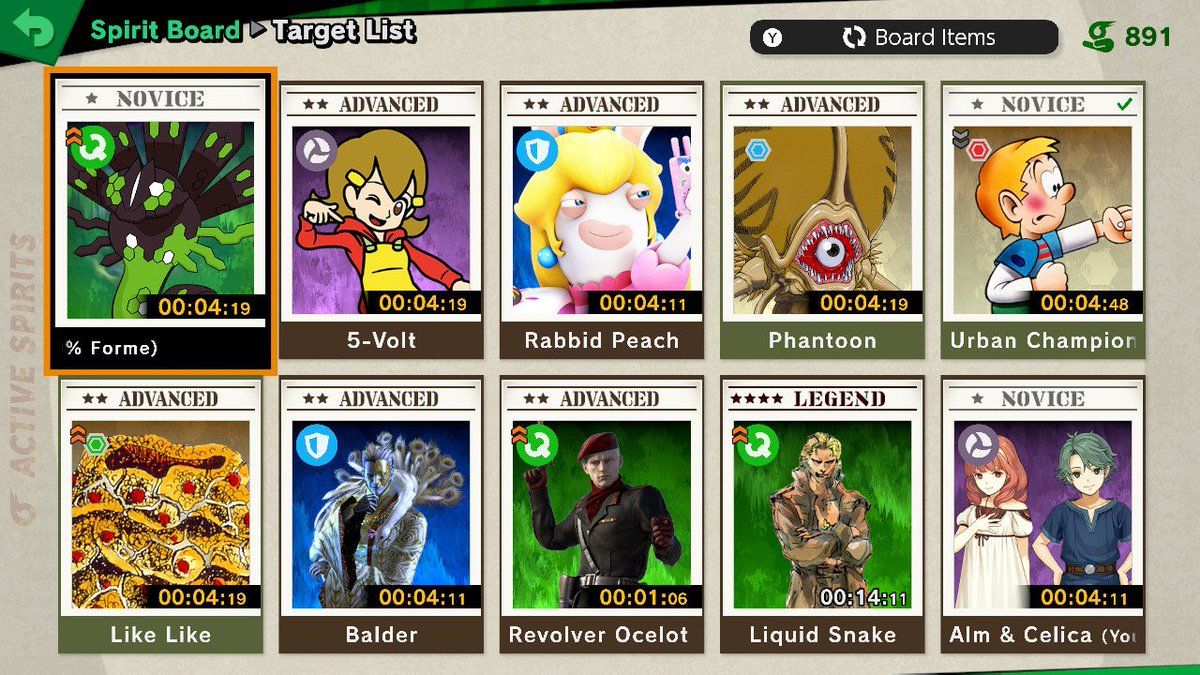Click the green Grab type icon on Liquid Snake
The height and width of the screenshot is (675, 1200).
(757, 444)
